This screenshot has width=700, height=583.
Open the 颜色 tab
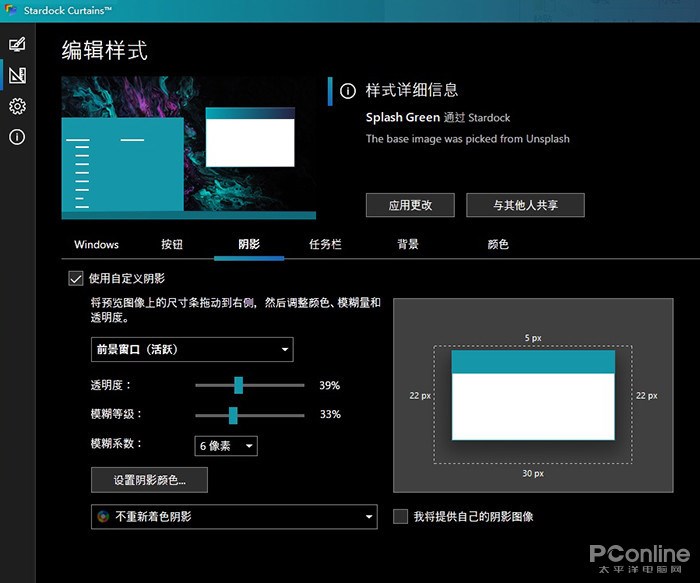tap(498, 244)
